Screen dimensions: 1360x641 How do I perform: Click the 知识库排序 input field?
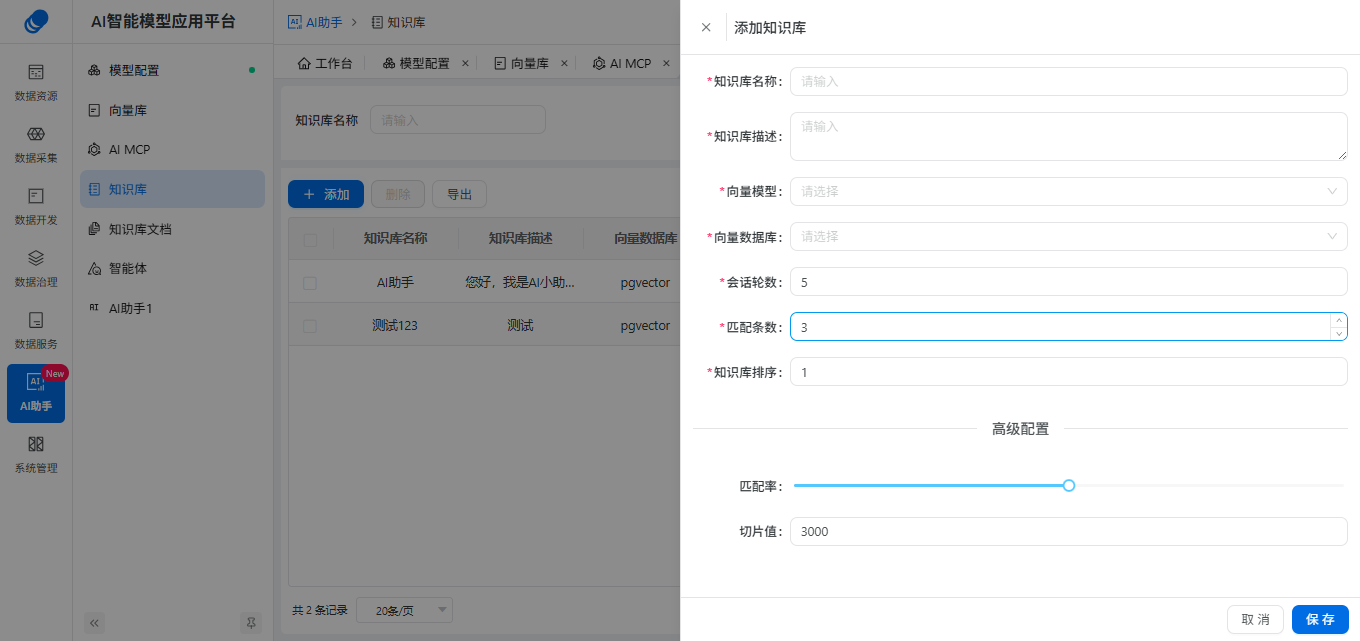point(1068,372)
